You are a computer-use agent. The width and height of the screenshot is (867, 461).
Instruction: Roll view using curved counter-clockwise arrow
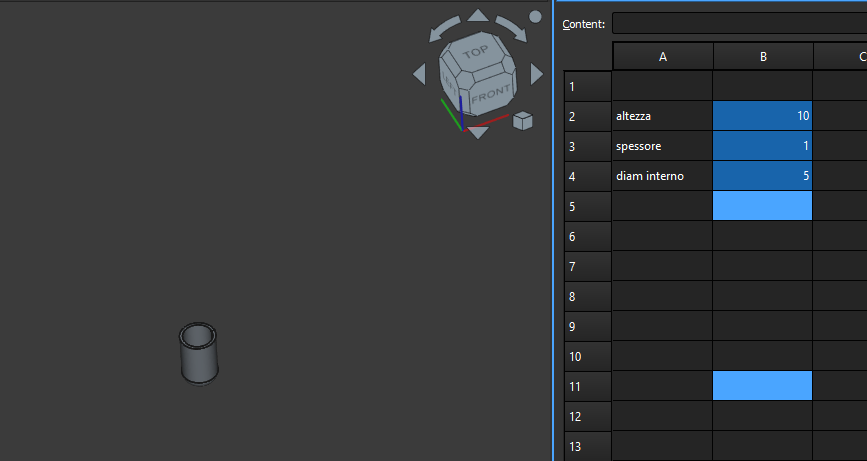pos(445,27)
